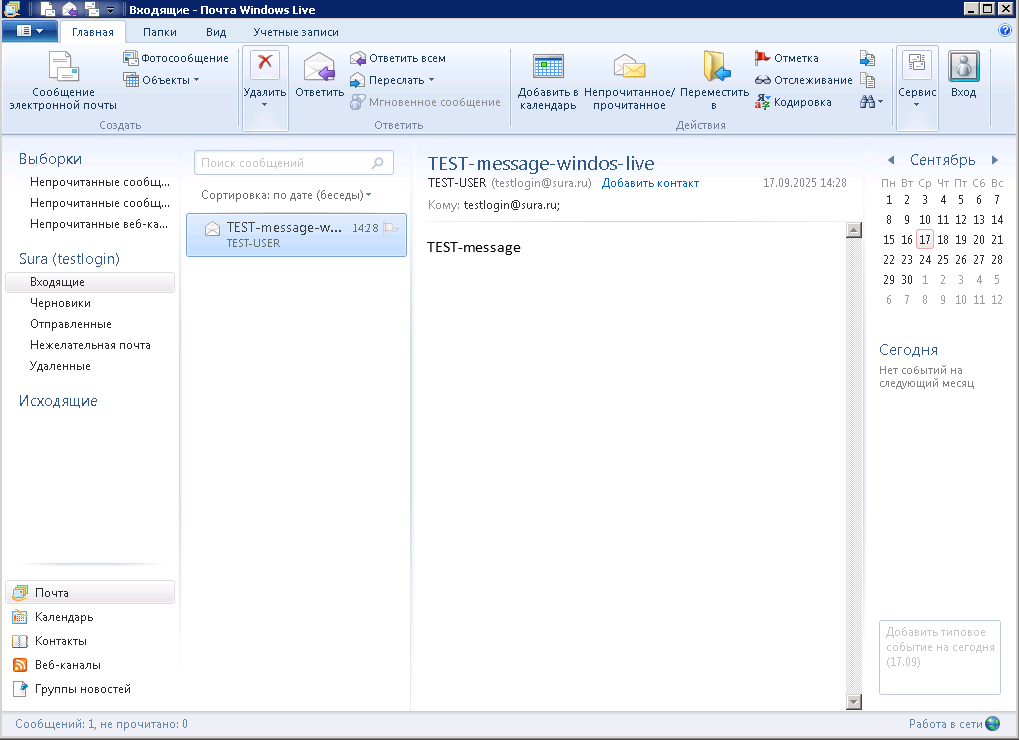Toggle Flag (Отметка) in ribbon
This screenshot has width=1019, height=740.
click(x=786, y=58)
